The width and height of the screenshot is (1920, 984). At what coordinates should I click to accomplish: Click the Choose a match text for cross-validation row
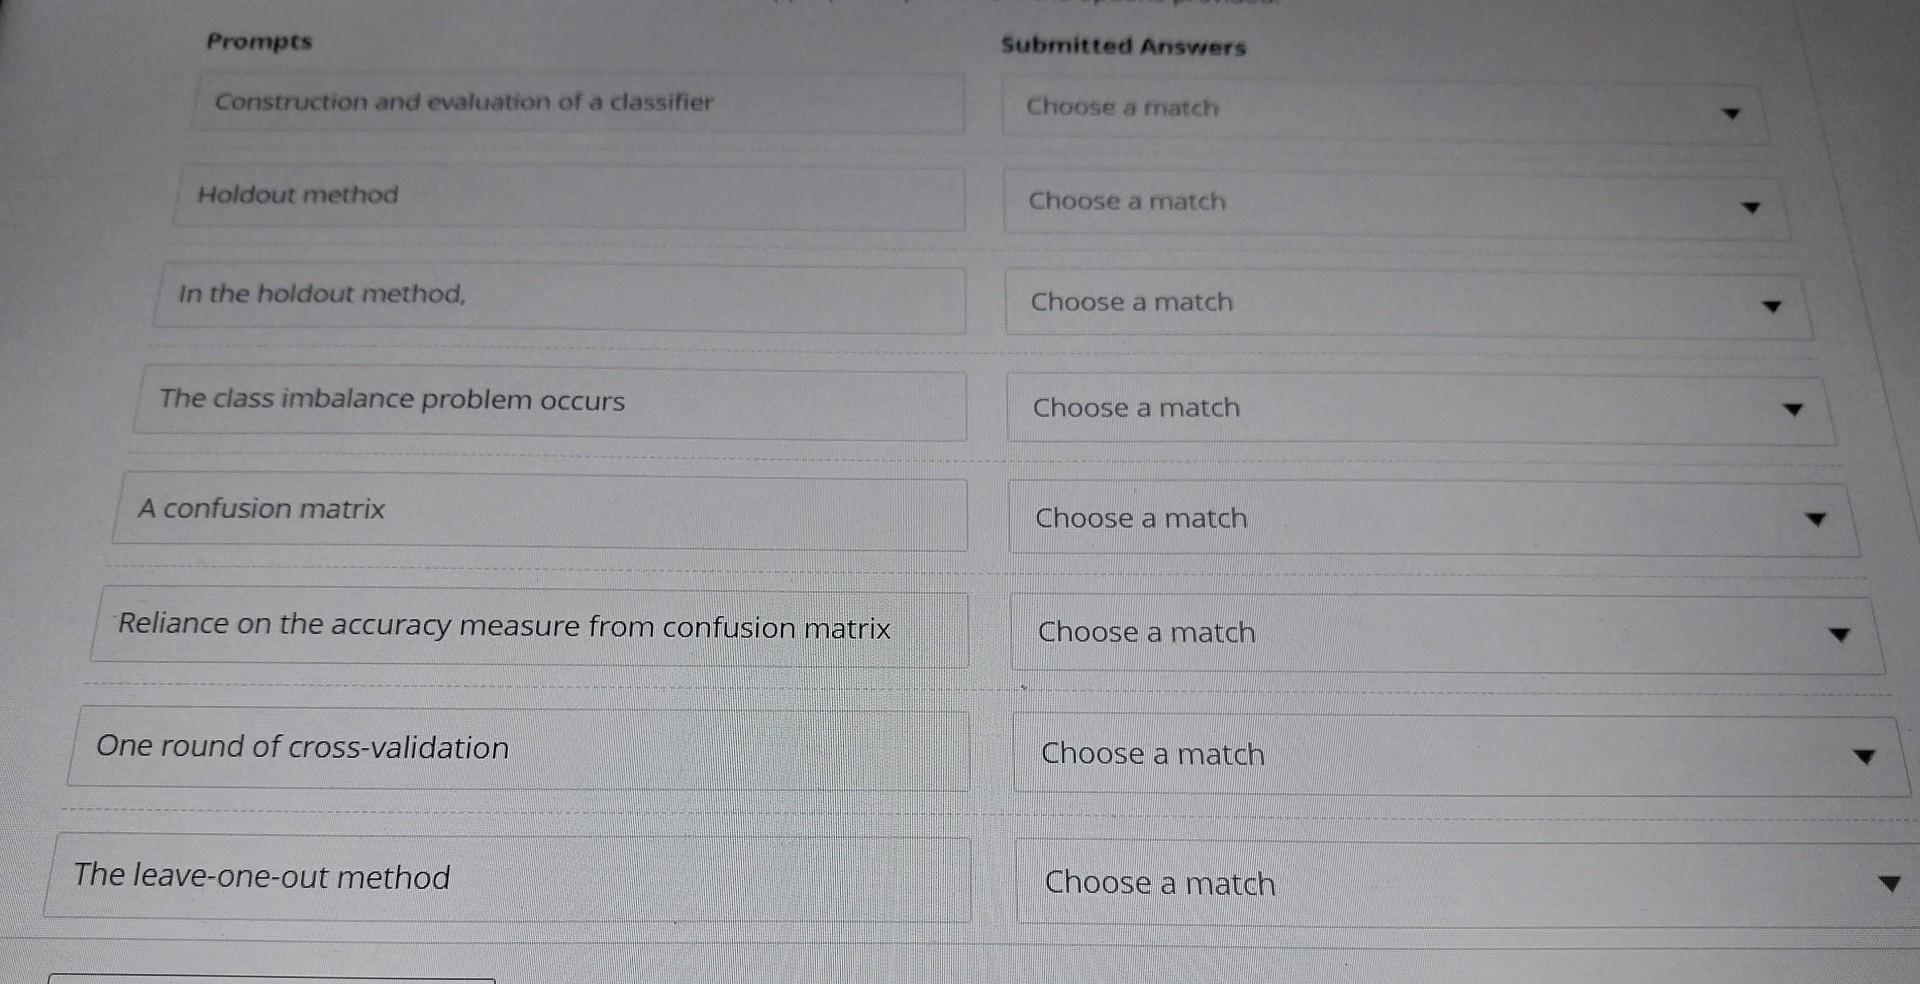[1151, 755]
